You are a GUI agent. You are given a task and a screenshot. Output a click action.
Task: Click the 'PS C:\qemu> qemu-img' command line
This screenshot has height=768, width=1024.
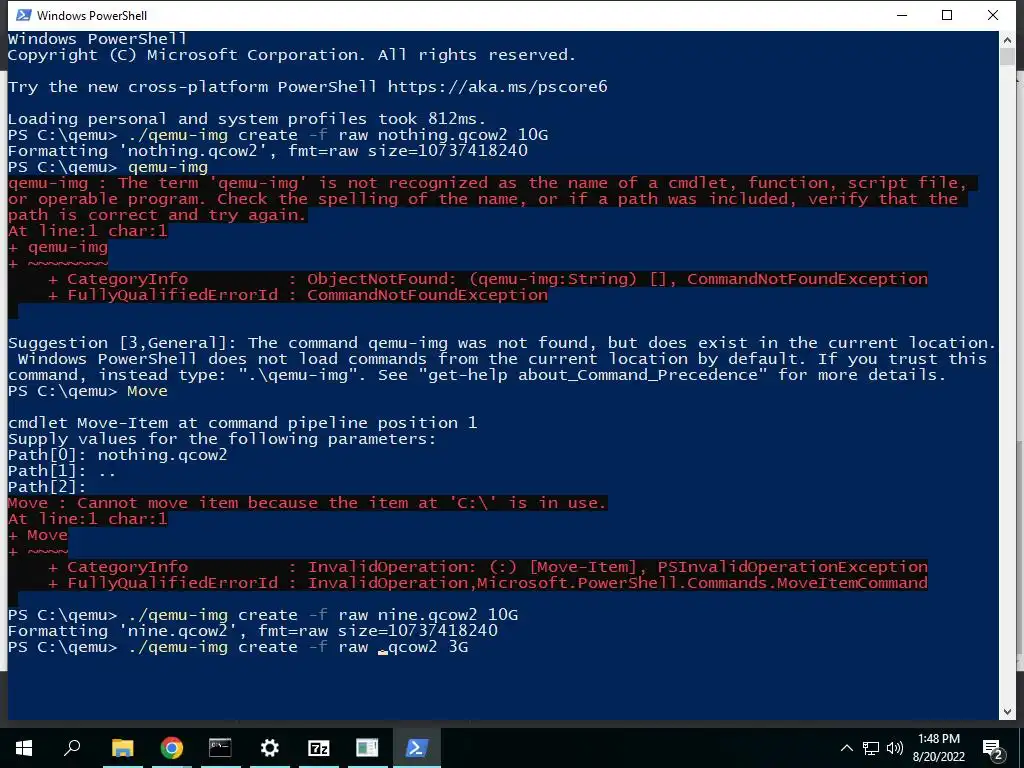[108, 167]
